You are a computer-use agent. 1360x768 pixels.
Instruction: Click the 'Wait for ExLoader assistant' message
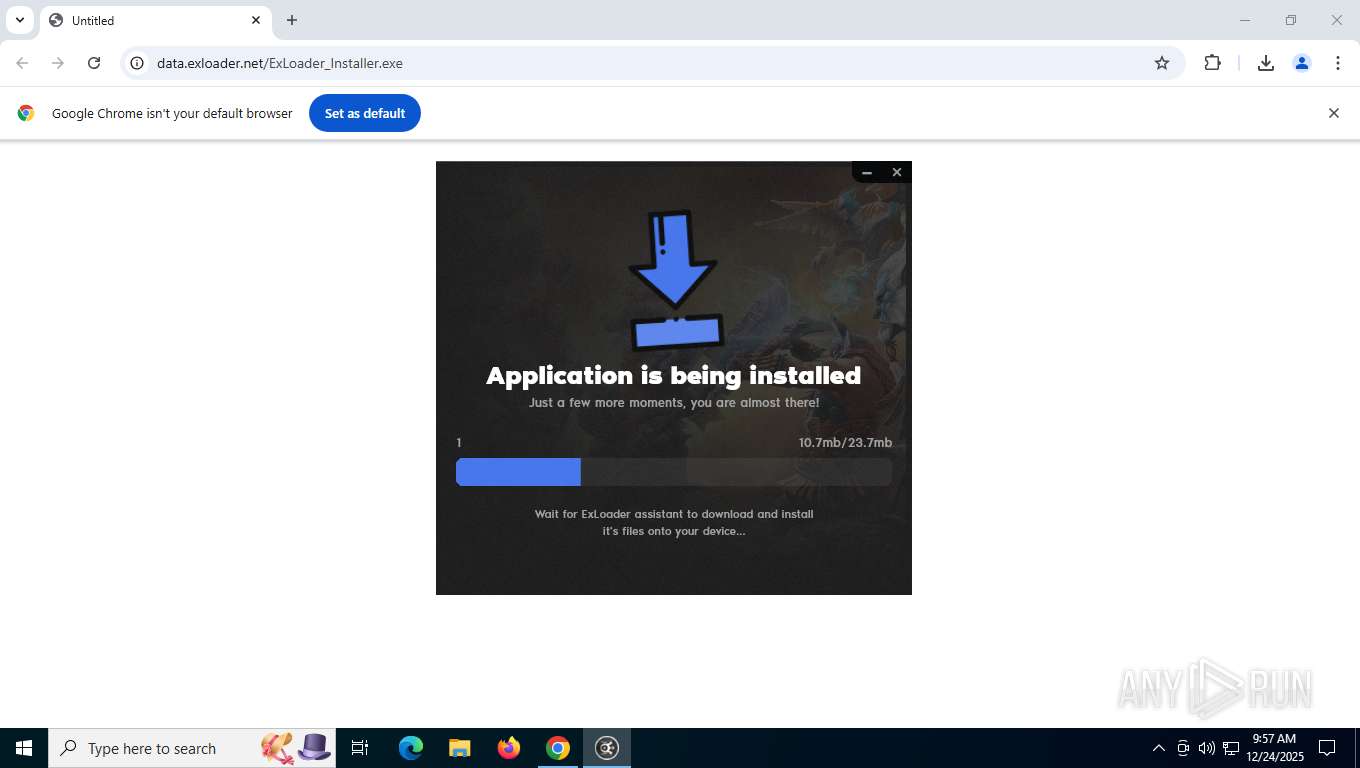[x=674, y=522]
